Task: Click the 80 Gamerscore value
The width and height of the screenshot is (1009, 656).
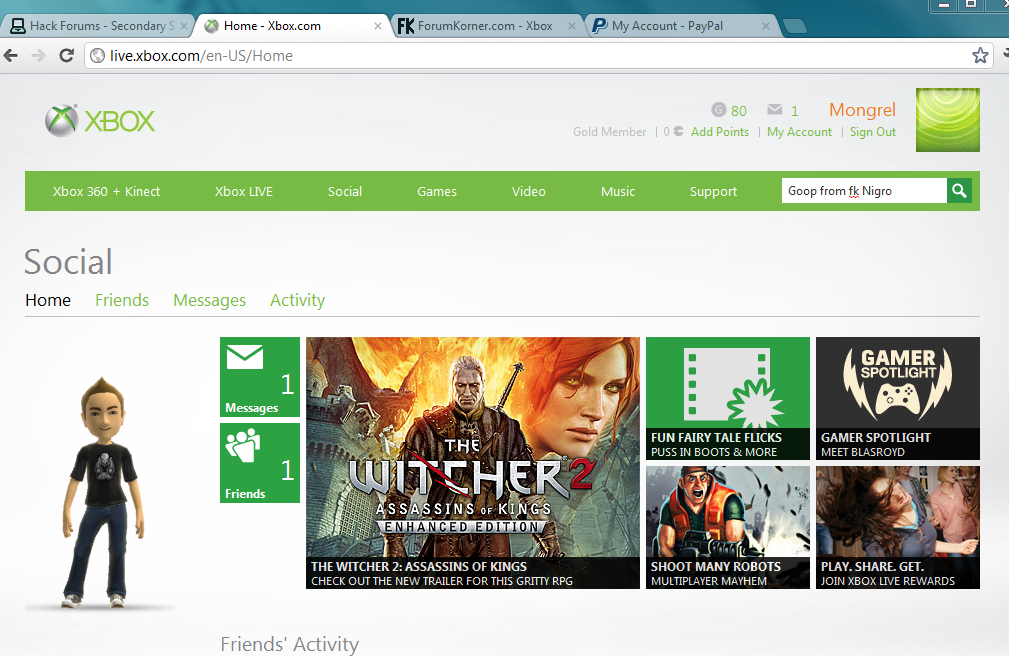Action: (x=739, y=111)
